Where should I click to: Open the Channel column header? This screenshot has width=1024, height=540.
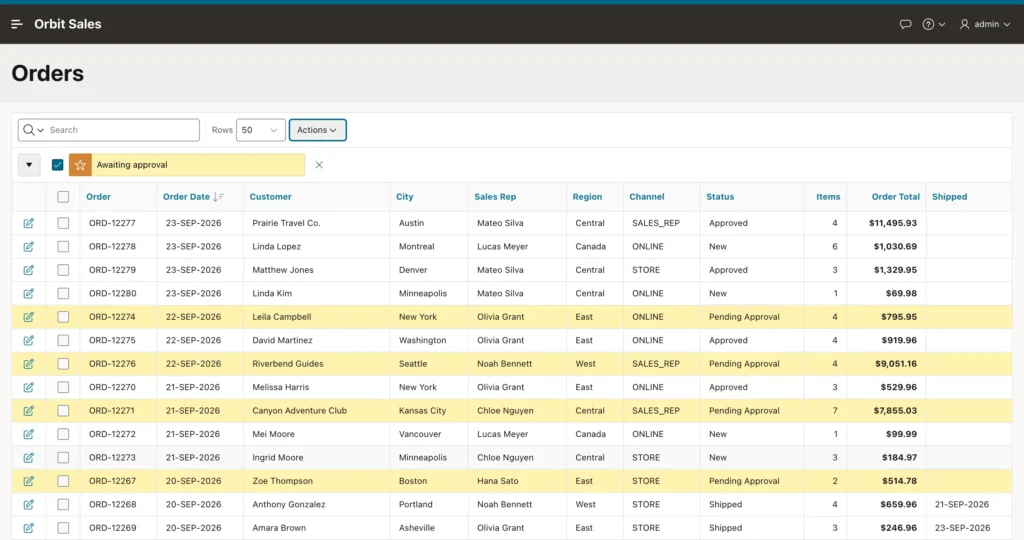647,197
